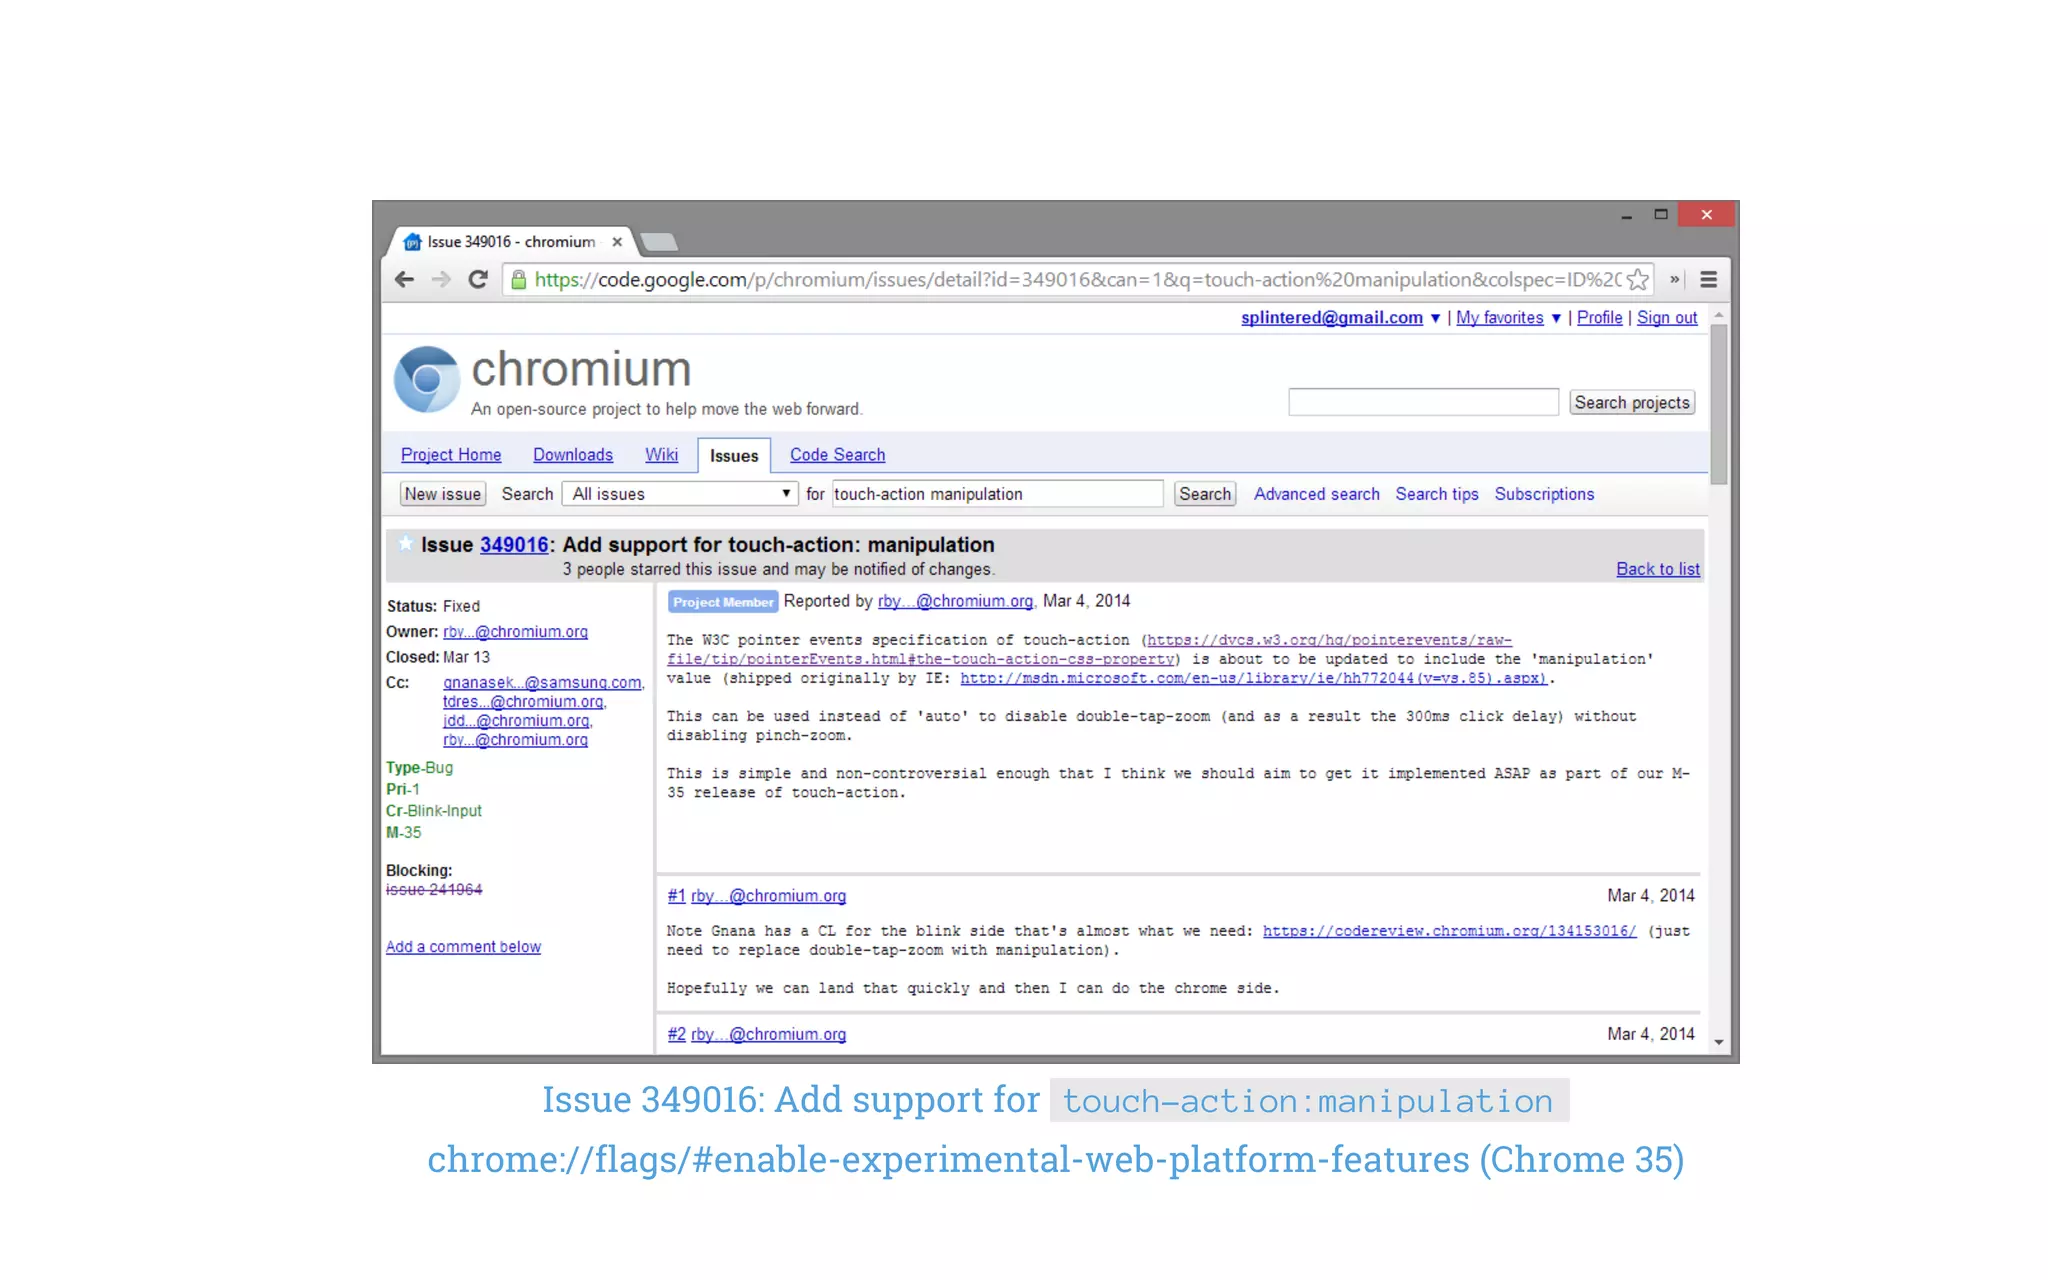Image resolution: width=2048 pixels, height=1280 pixels.
Task: Open Search tips link
Action: coord(1437,494)
